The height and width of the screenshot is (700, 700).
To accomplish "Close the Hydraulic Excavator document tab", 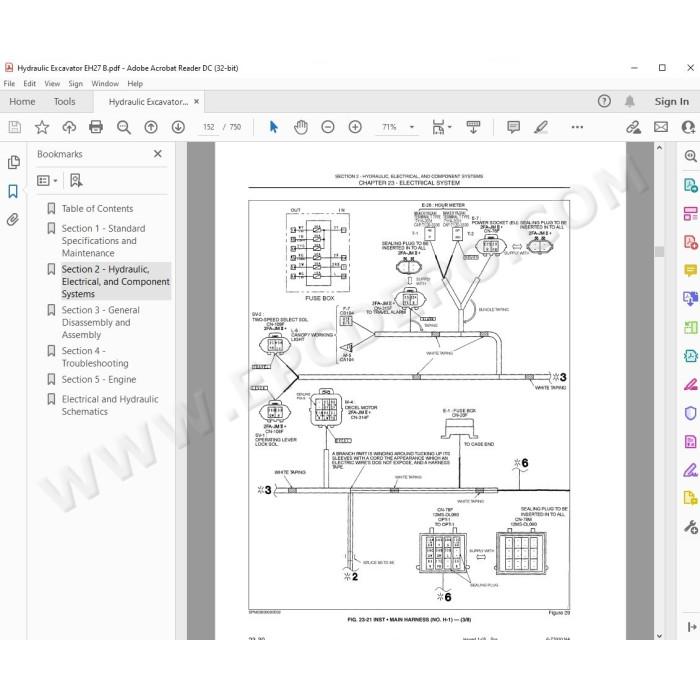I will 196,101.
